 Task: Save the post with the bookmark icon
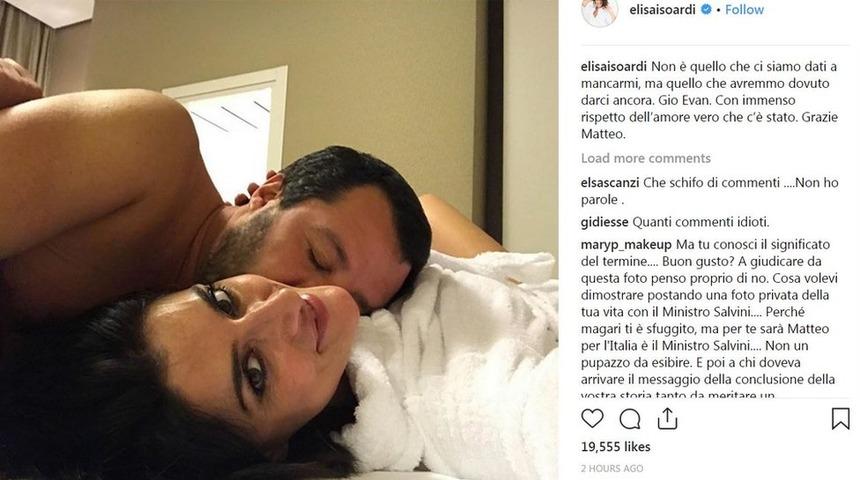coord(840,419)
